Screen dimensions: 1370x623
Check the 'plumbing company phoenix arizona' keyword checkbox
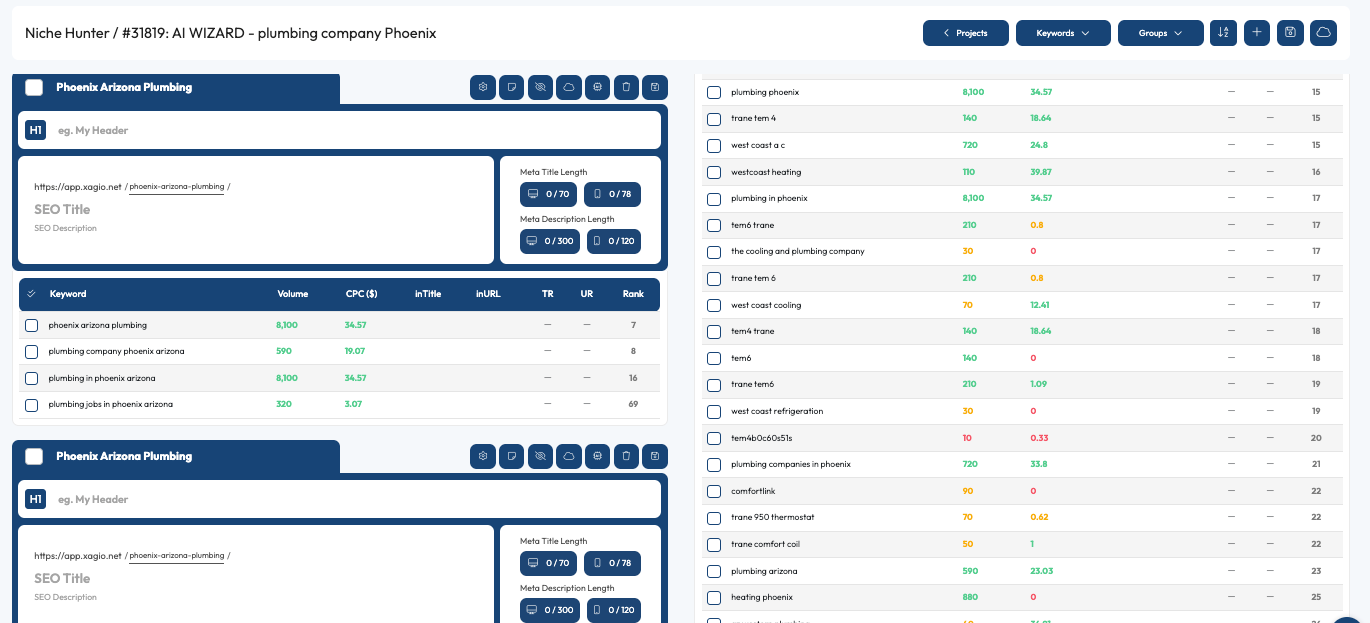pyautogui.click(x=32, y=352)
